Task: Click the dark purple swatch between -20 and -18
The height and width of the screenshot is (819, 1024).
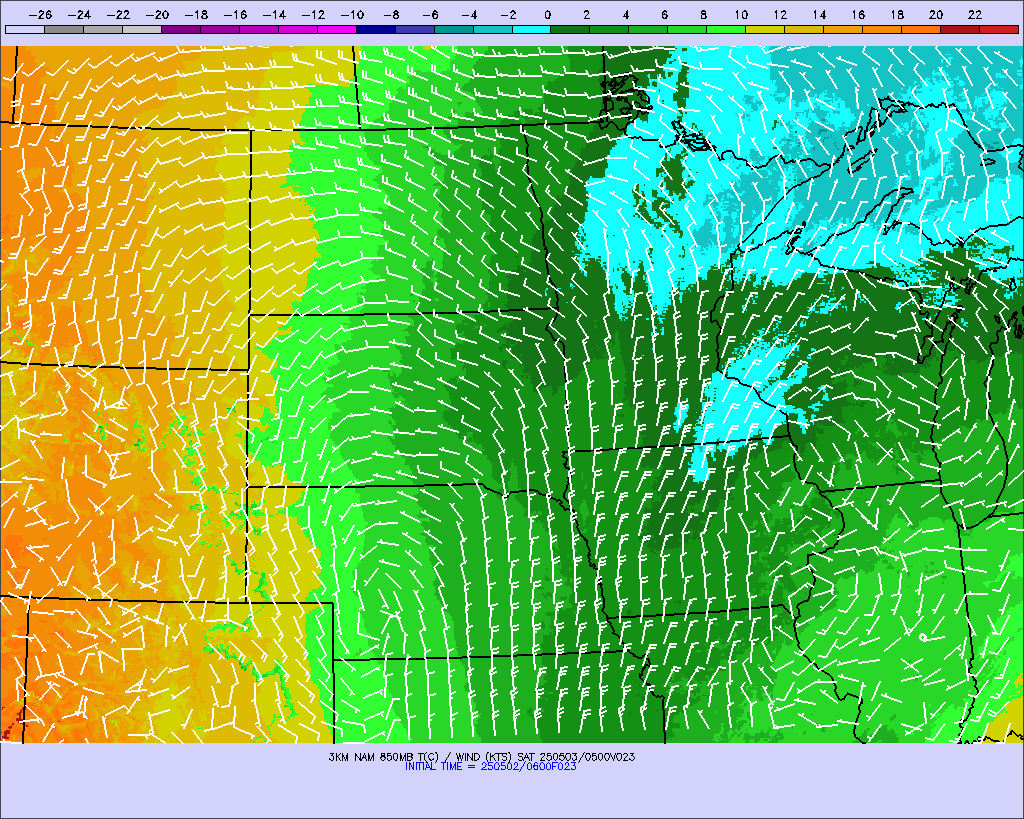Action: point(181,29)
